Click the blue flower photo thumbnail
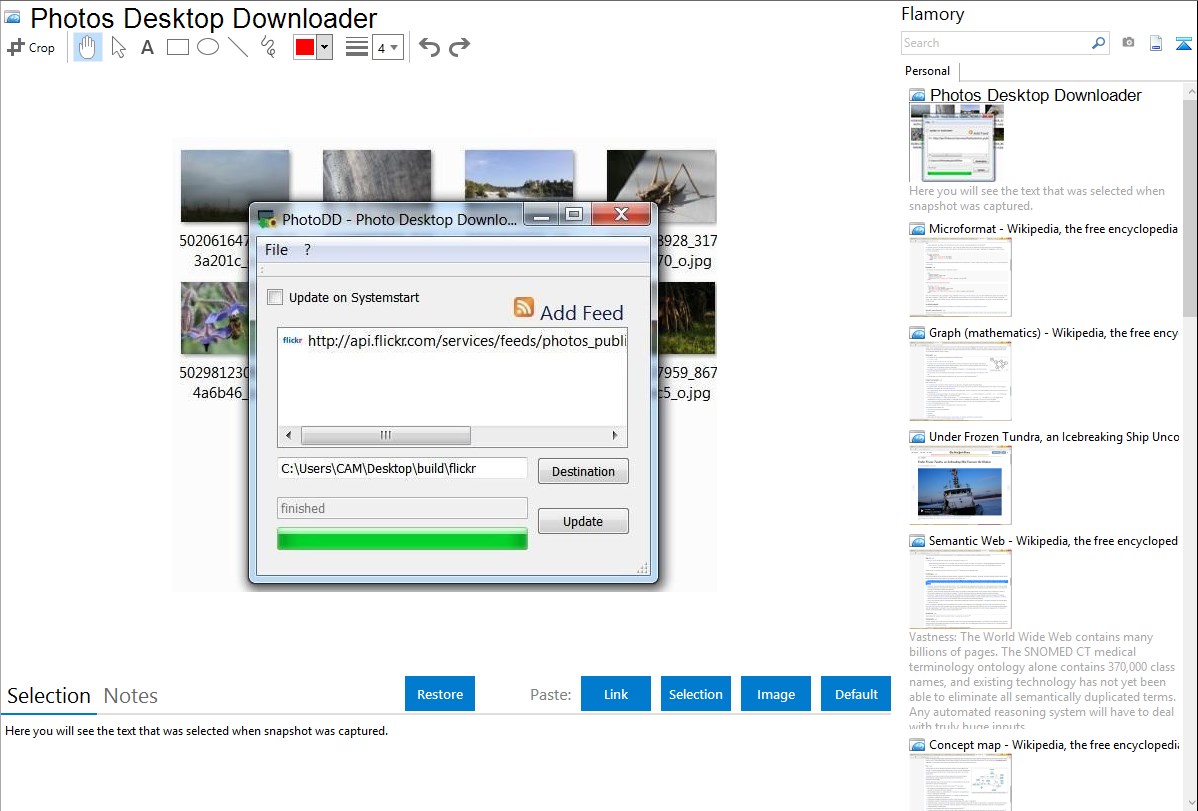1198x811 pixels. (x=215, y=318)
